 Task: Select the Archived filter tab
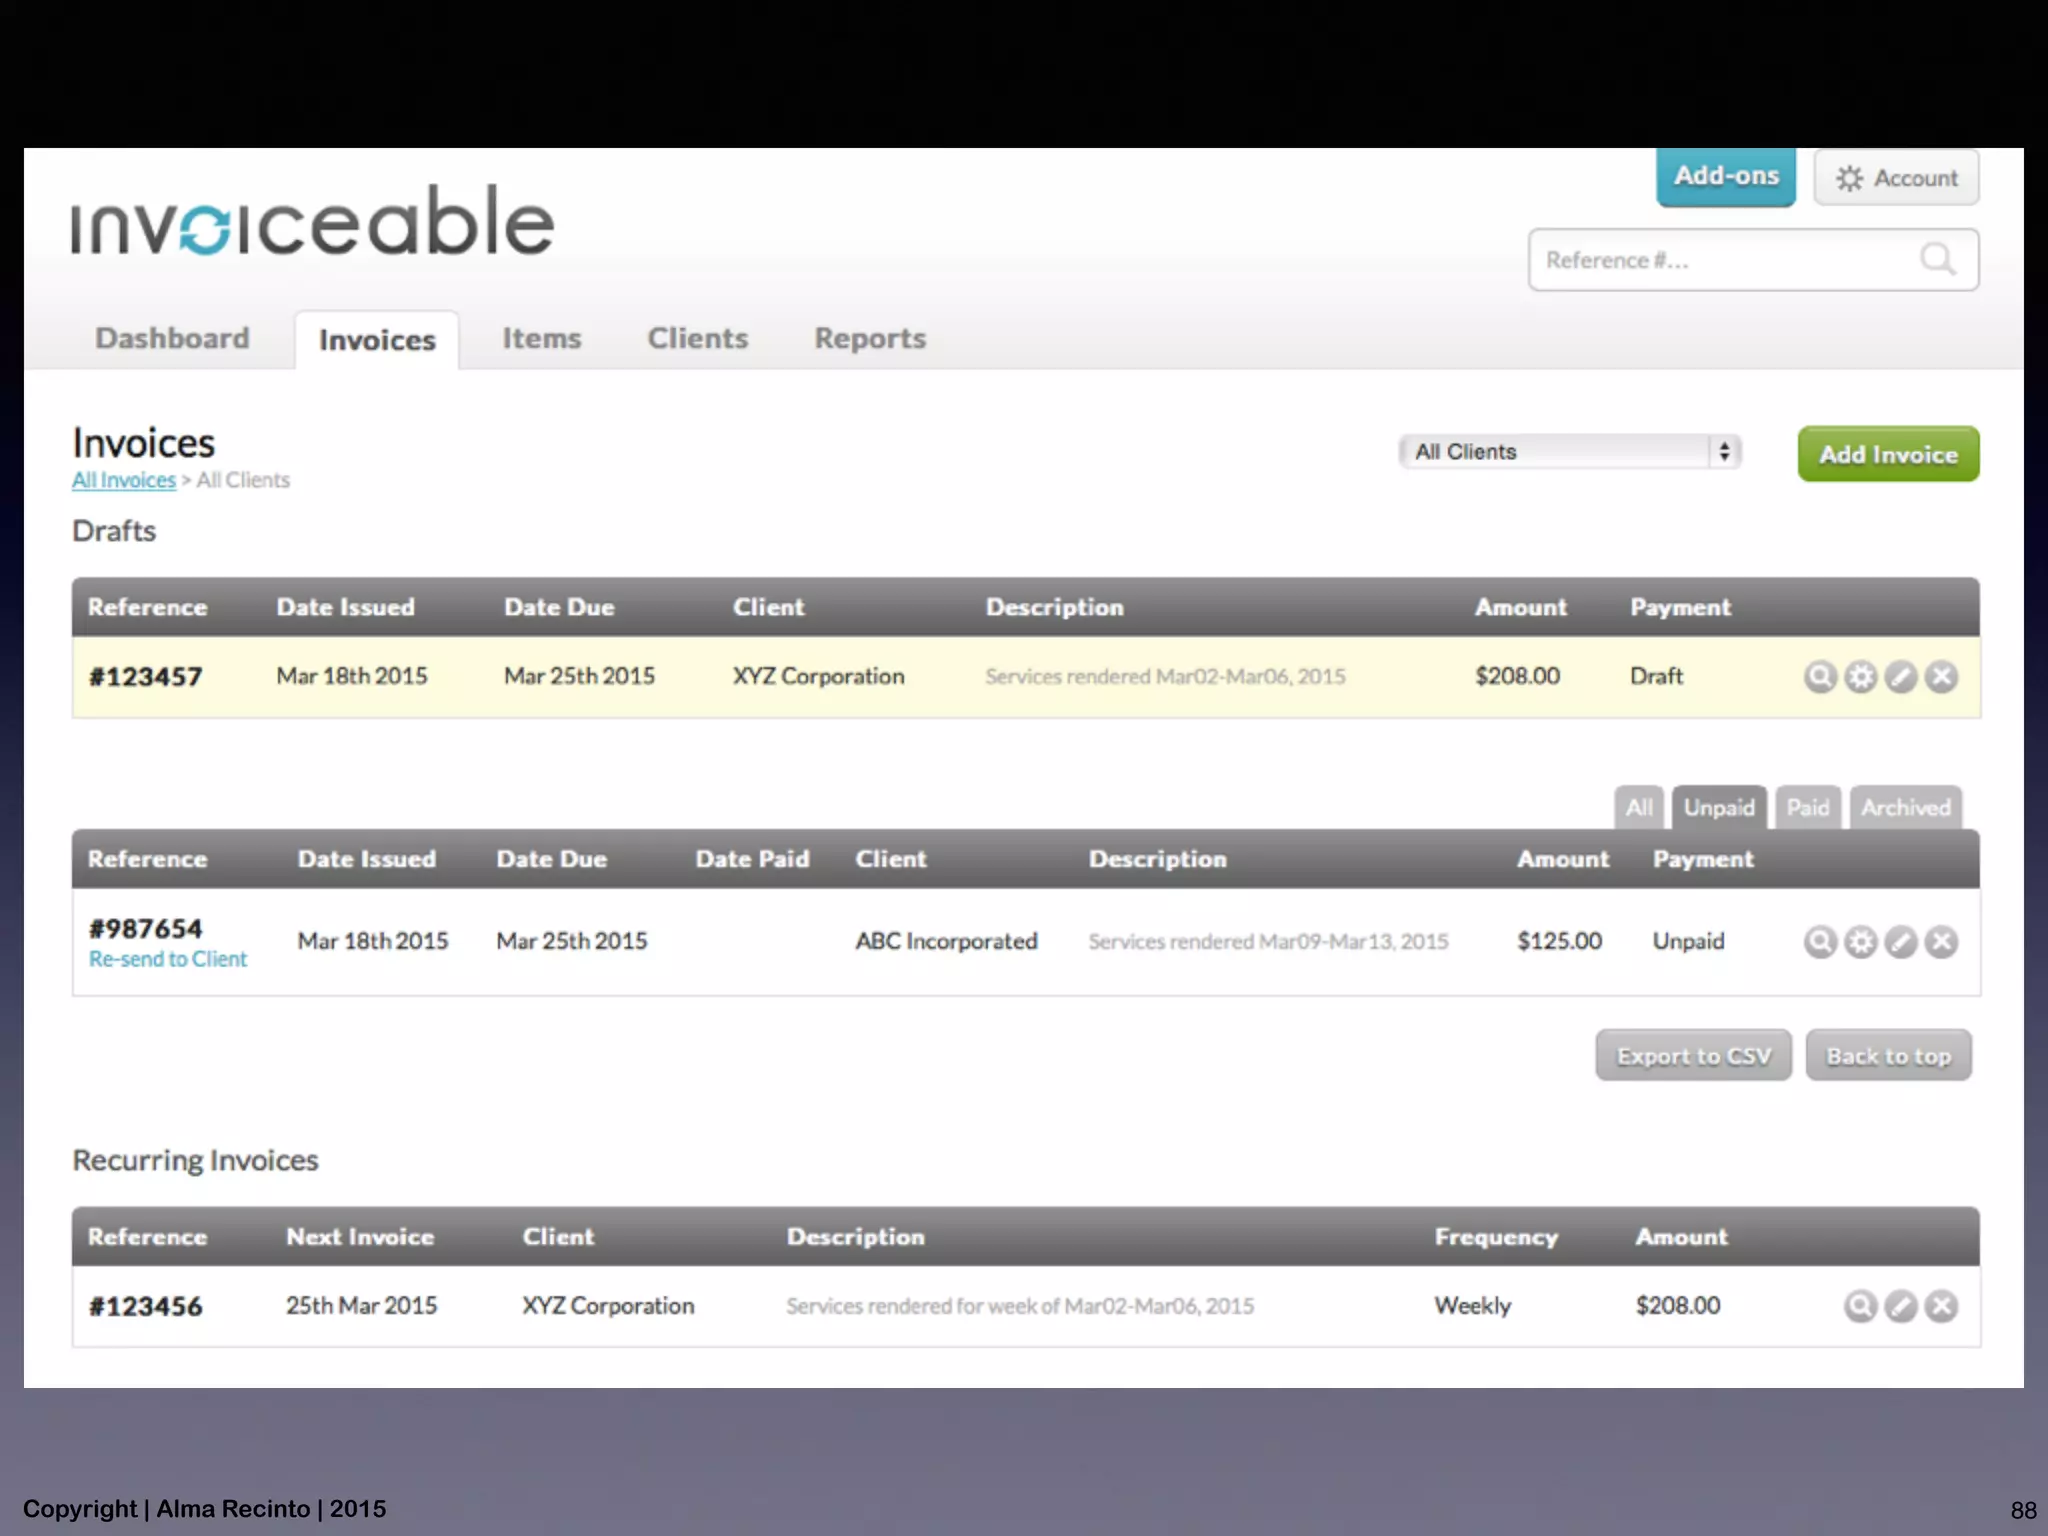pos(1905,808)
